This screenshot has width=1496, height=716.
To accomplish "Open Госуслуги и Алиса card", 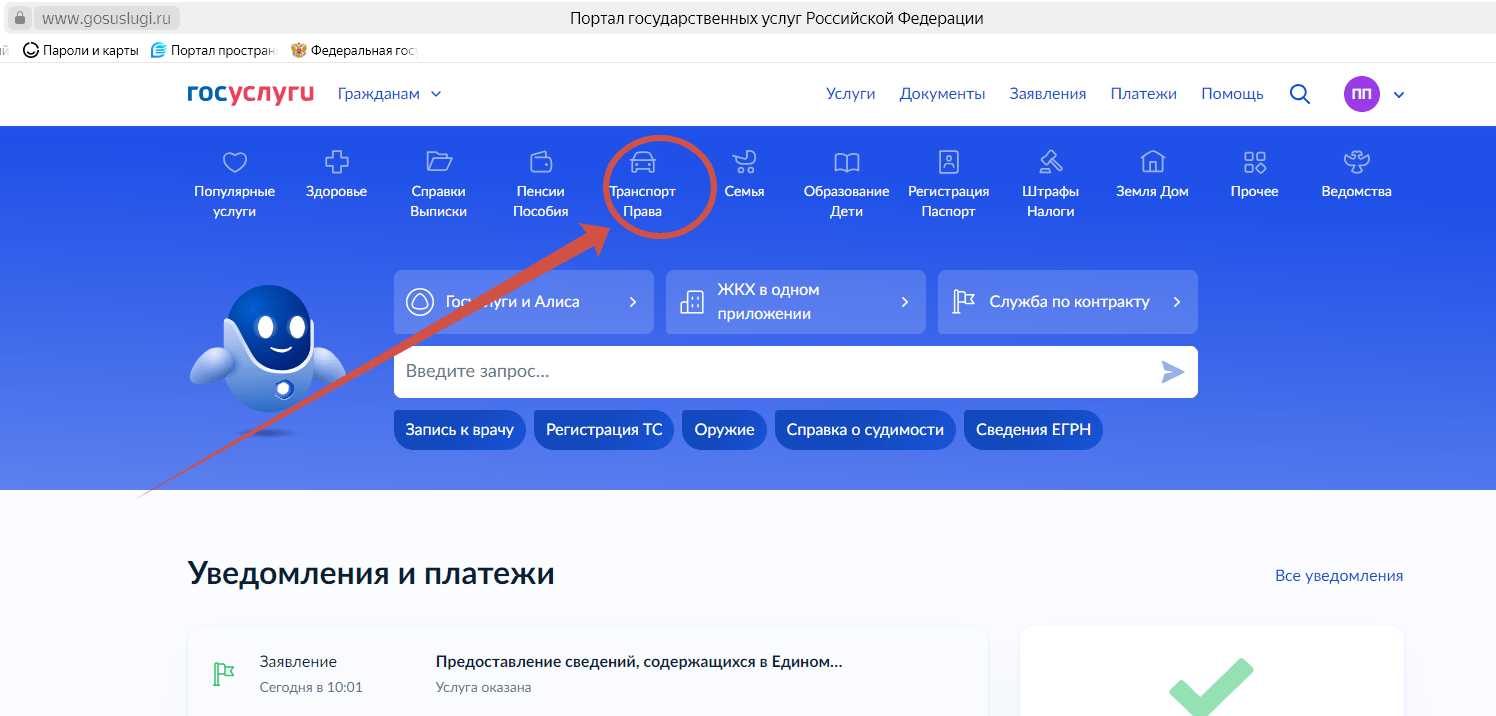I will (524, 302).
